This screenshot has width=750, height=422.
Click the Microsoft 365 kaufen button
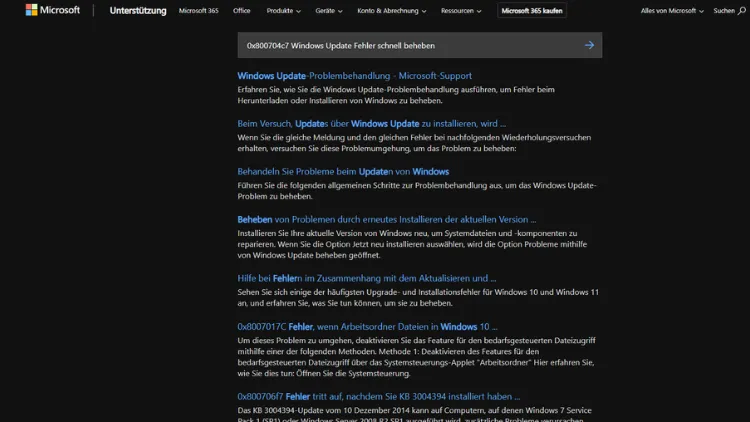(532, 11)
